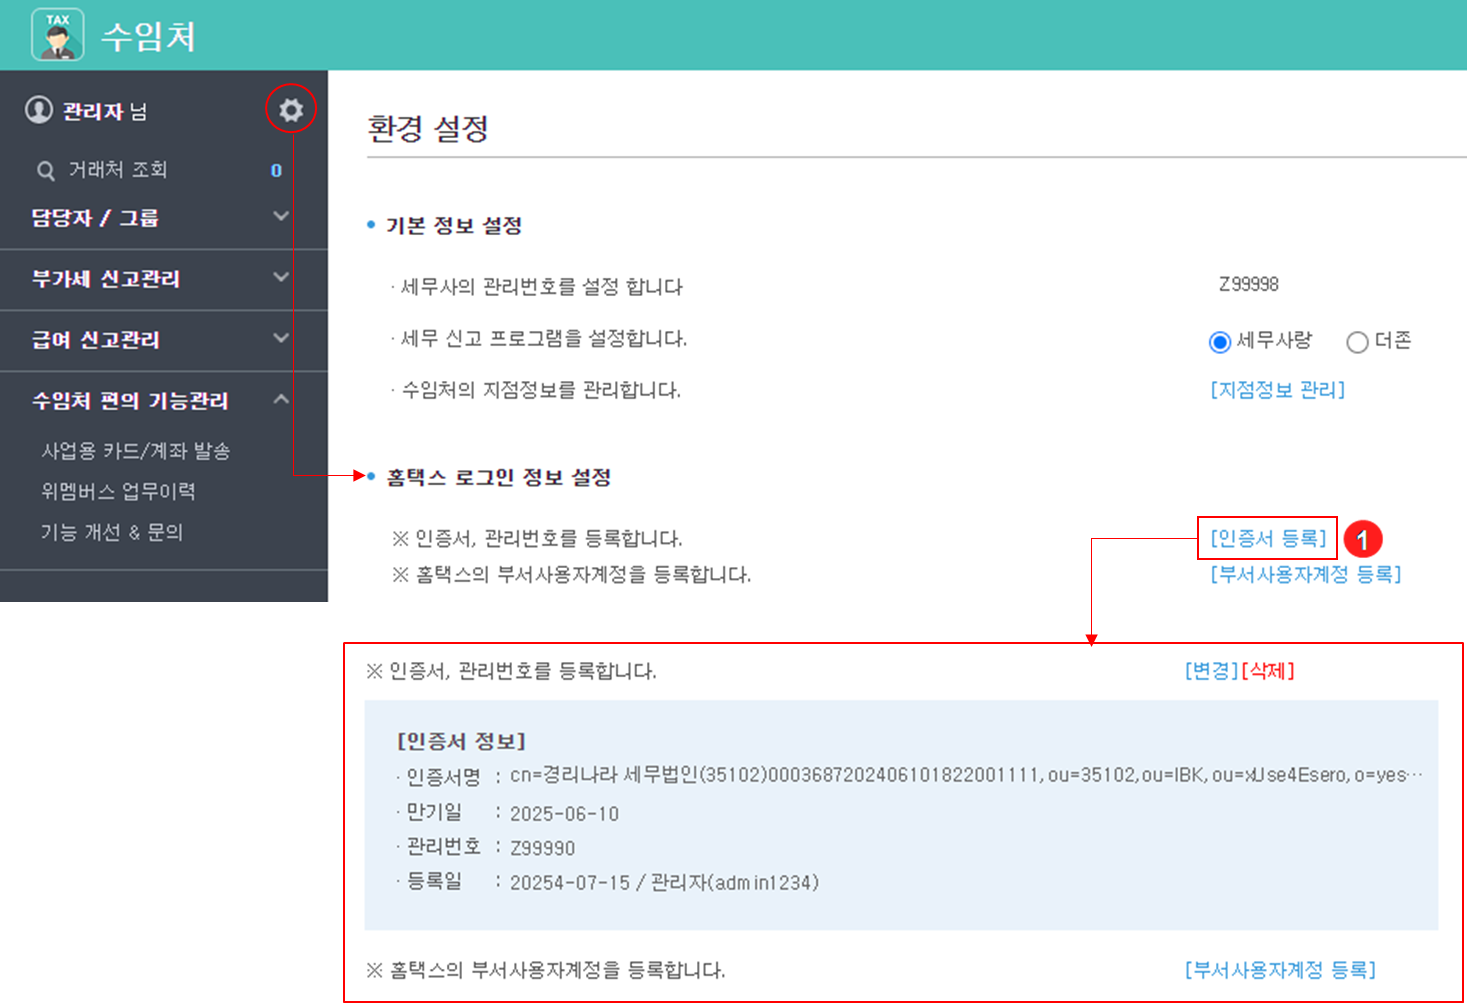Select the 세무사랑 radio button
This screenshot has height=1003, width=1467.
pos(1219,342)
